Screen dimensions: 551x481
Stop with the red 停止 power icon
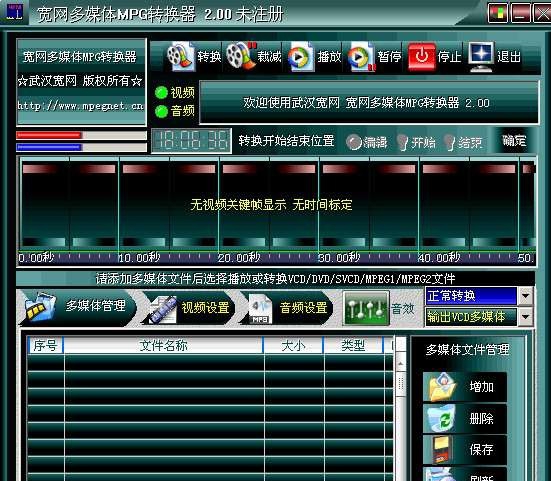tap(422, 56)
